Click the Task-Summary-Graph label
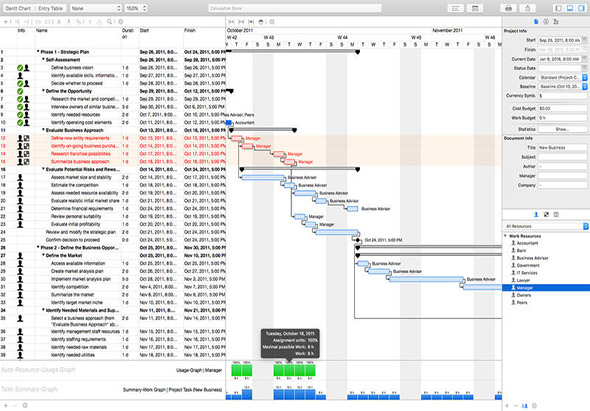This screenshot has height=411, width=590. tap(29, 389)
